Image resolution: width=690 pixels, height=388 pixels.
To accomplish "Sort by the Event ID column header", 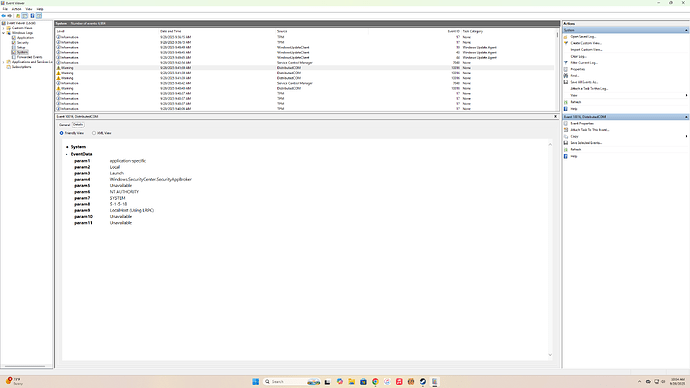I will (415, 31).
